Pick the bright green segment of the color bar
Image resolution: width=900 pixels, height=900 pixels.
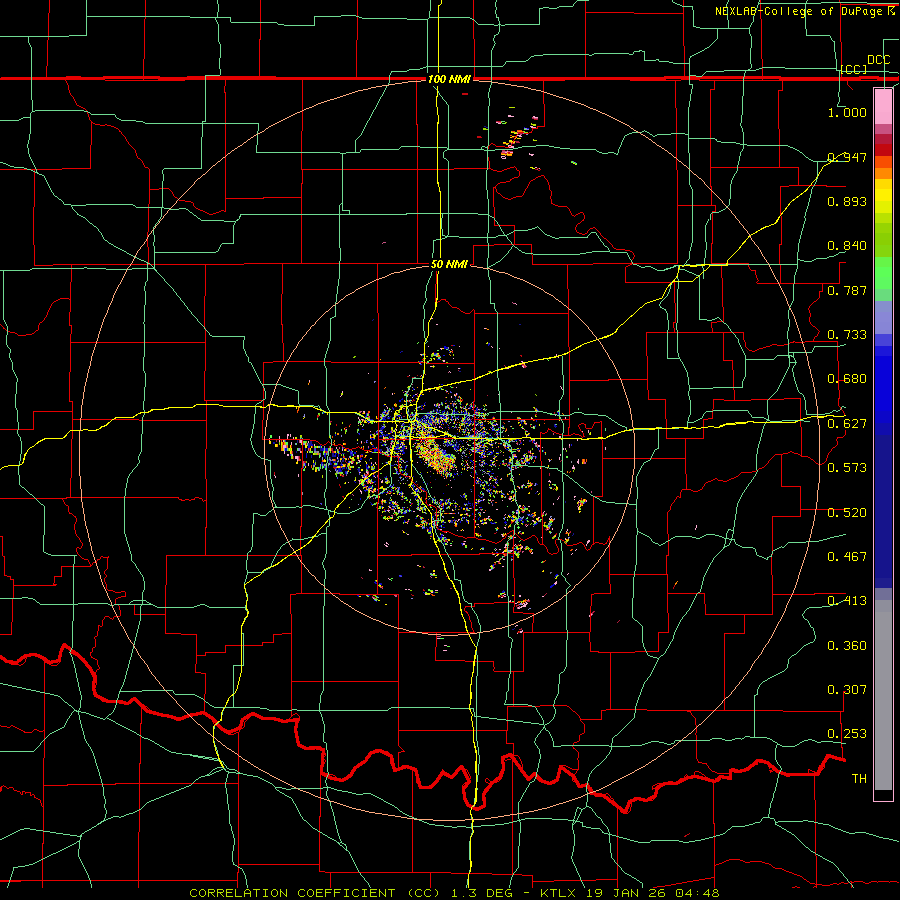pyautogui.click(x=883, y=273)
